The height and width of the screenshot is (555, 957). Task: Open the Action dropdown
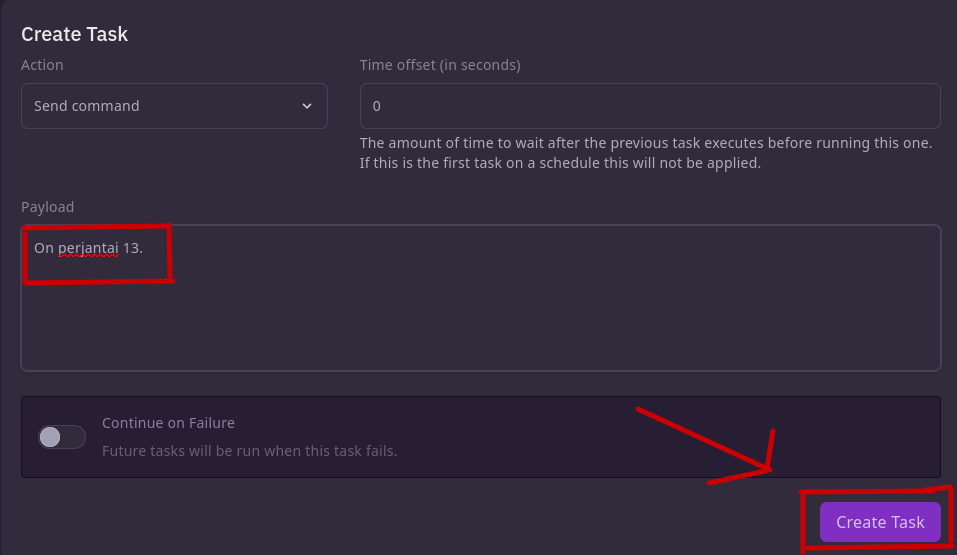pyautogui.click(x=174, y=106)
